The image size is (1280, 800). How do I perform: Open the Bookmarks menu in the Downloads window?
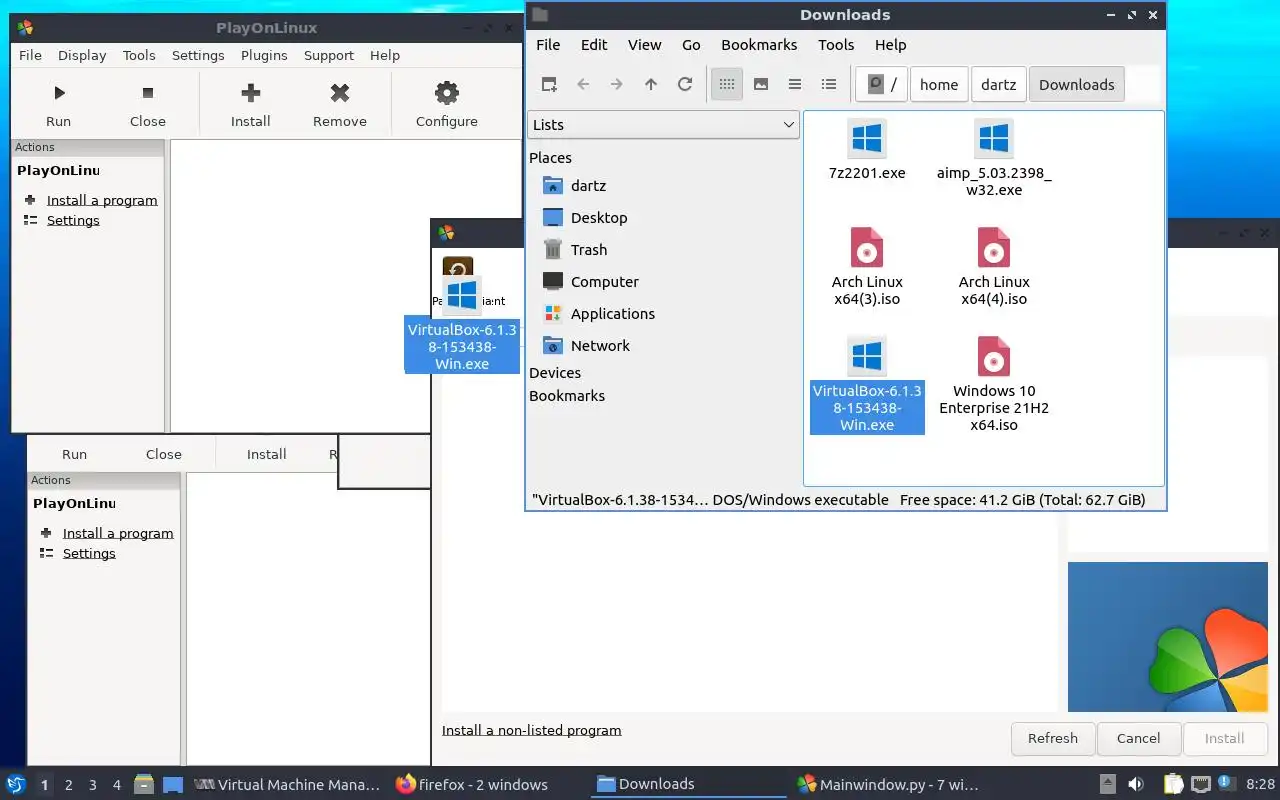click(x=759, y=44)
